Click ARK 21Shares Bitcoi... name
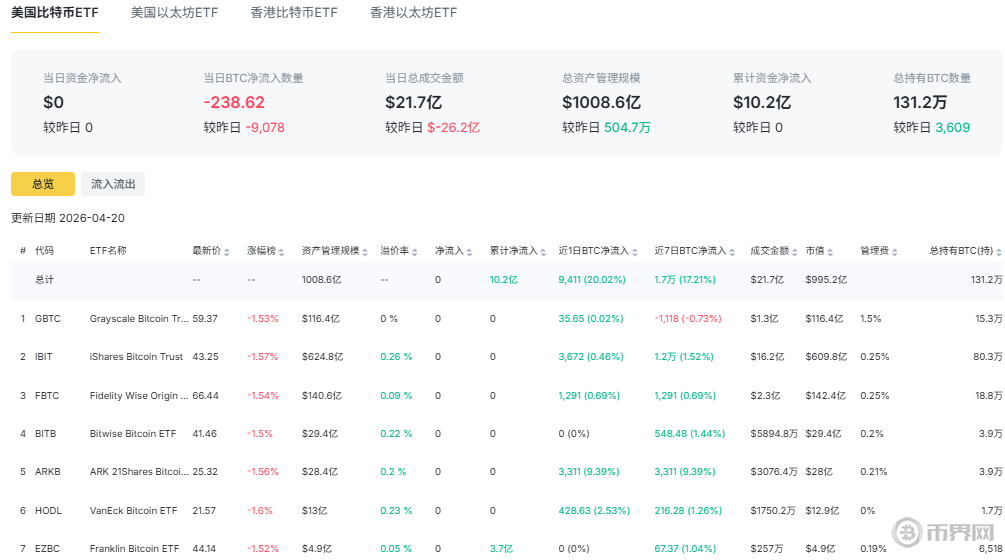 139,472
